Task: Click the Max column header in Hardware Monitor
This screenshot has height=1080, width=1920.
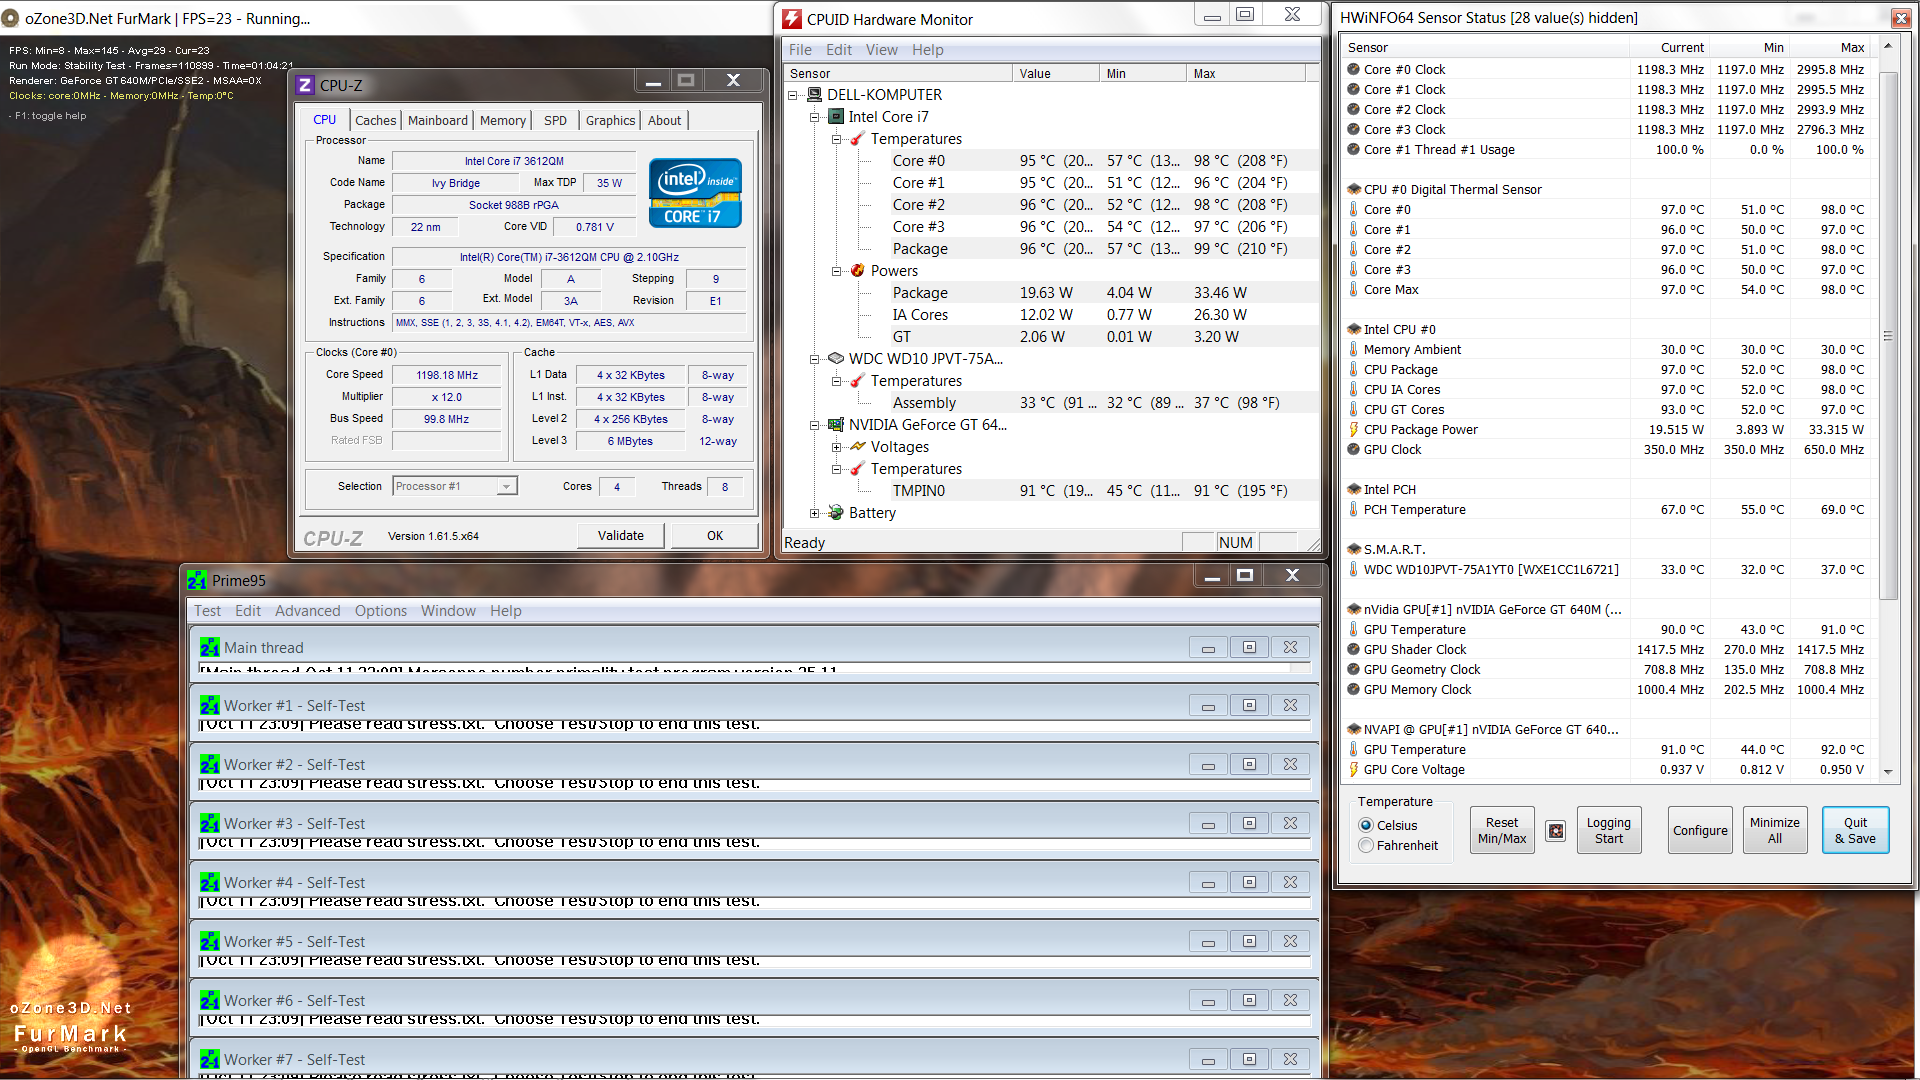Action: tap(1246, 74)
